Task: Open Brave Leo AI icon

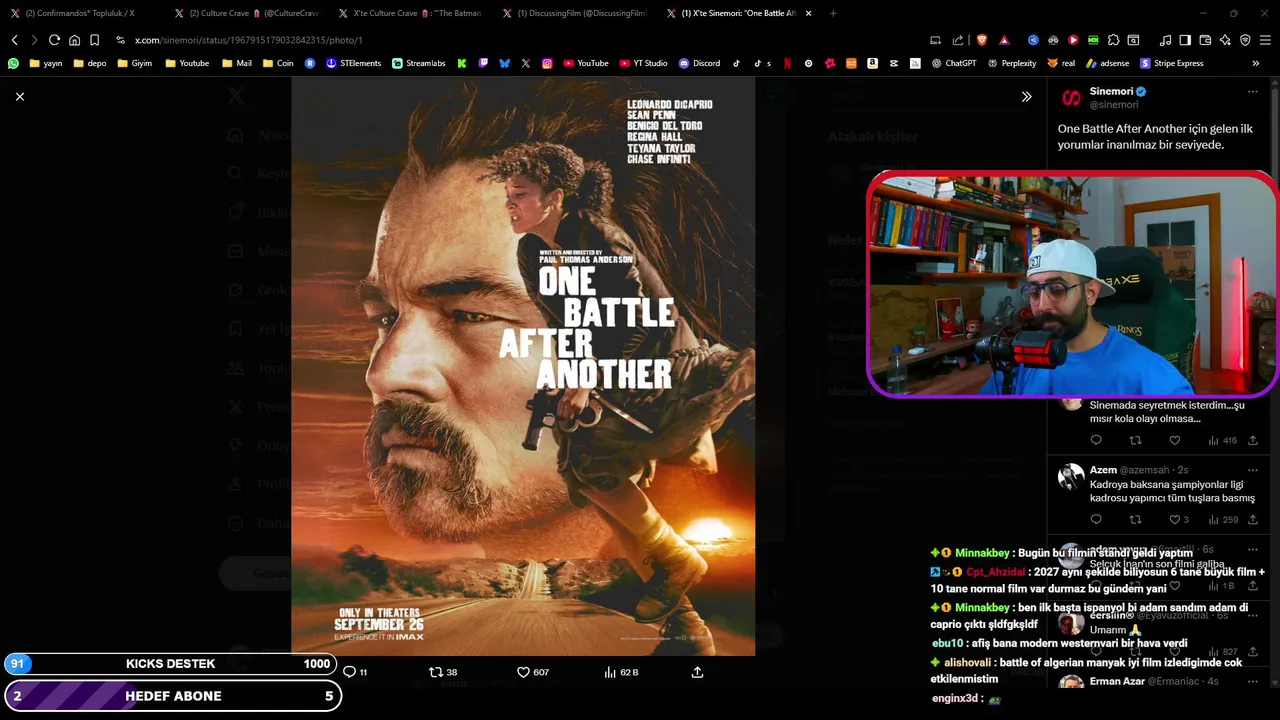Action: tap(1225, 40)
